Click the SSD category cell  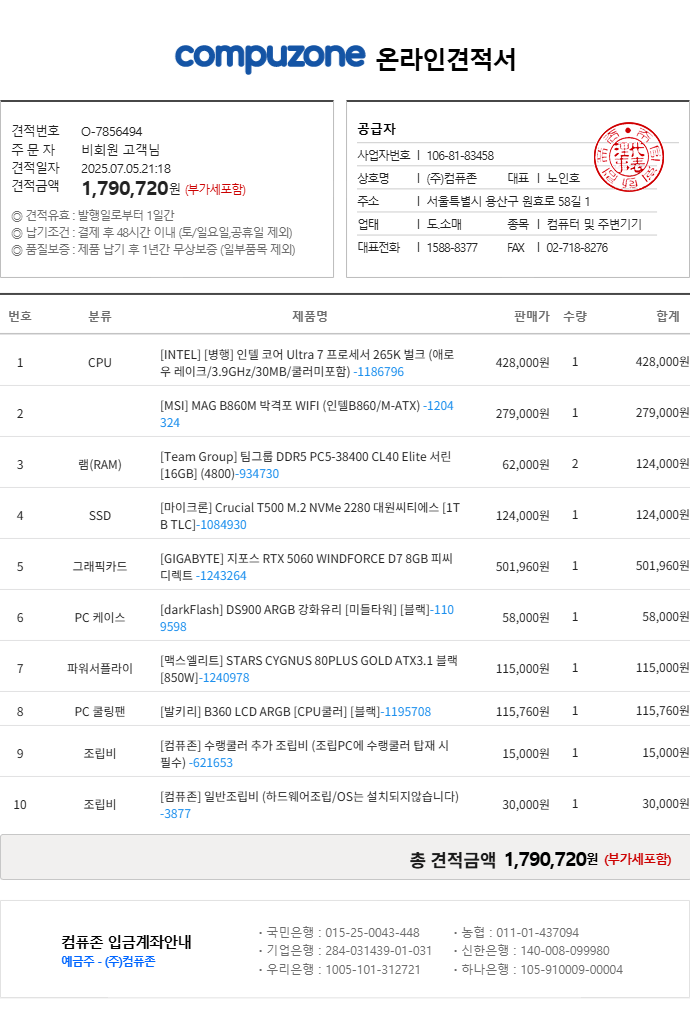click(x=100, y=515)
